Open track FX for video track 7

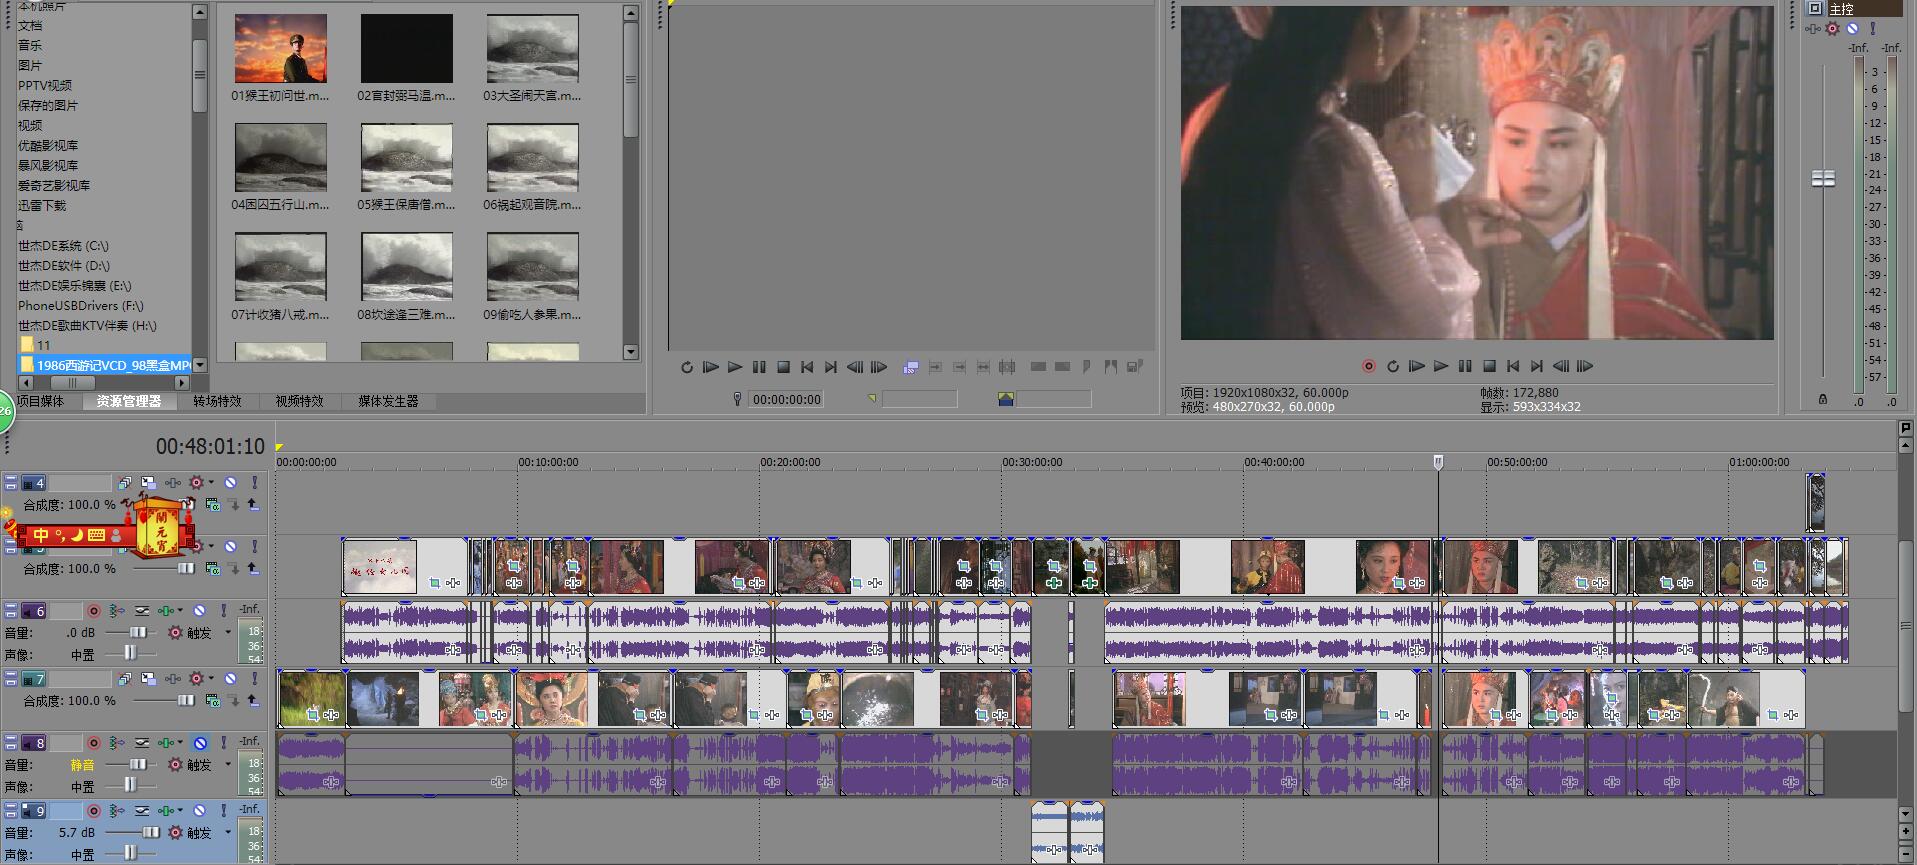172,679
